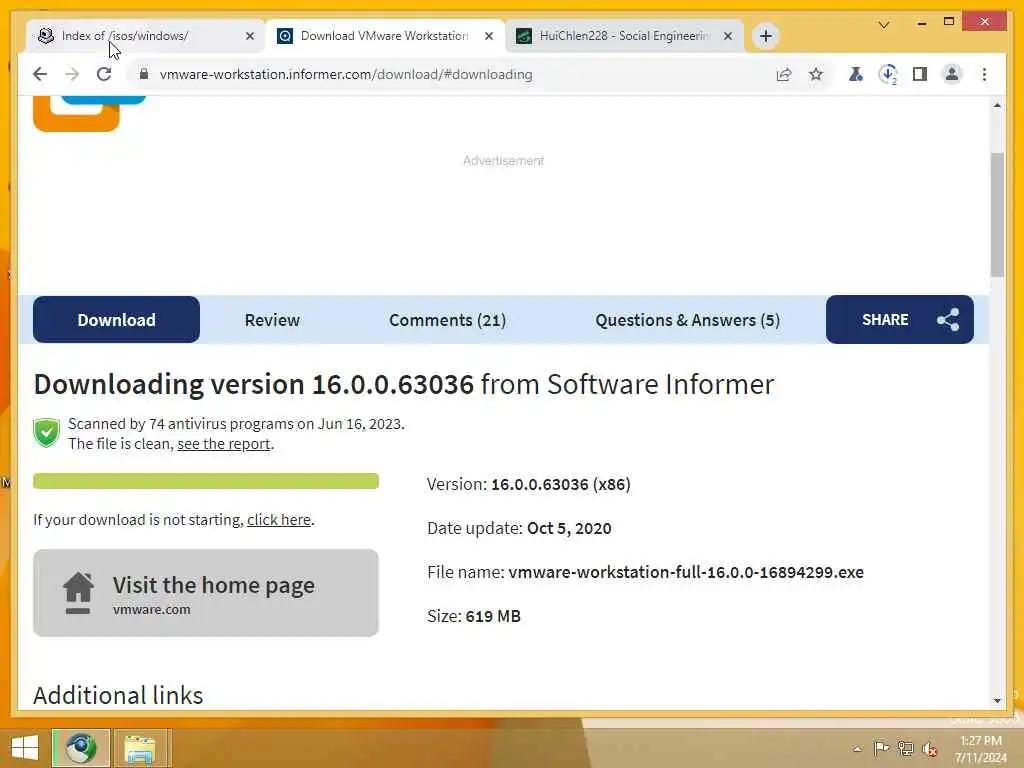1024x768 pixels.
Task: Click the browser forward arrow
Action: pyautogui.click(x=72, y=74)
